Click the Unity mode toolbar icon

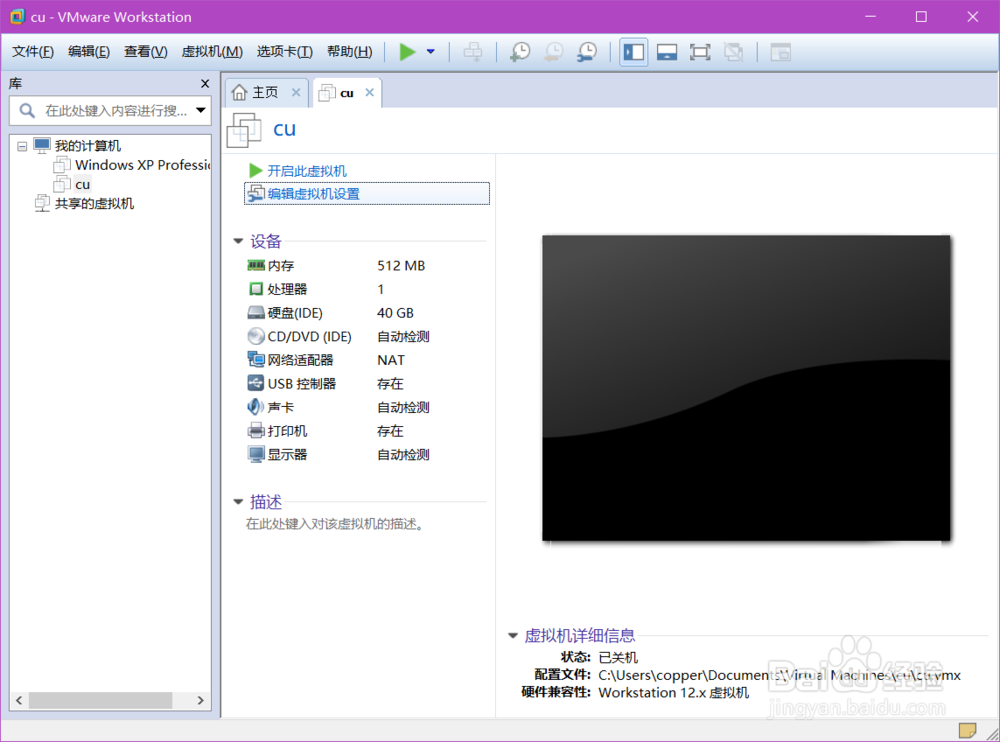click(733, 52)
